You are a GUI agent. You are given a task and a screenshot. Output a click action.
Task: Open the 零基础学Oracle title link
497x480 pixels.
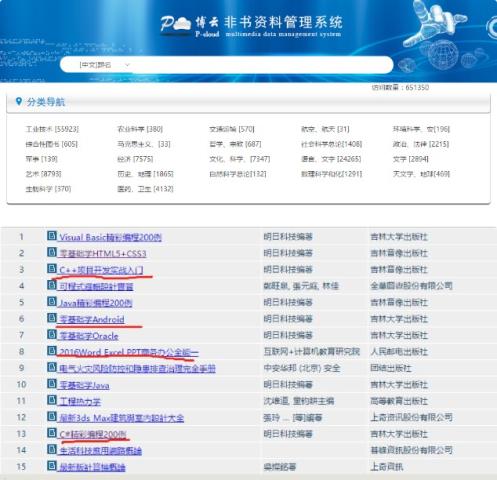click(x=89, y=336)
